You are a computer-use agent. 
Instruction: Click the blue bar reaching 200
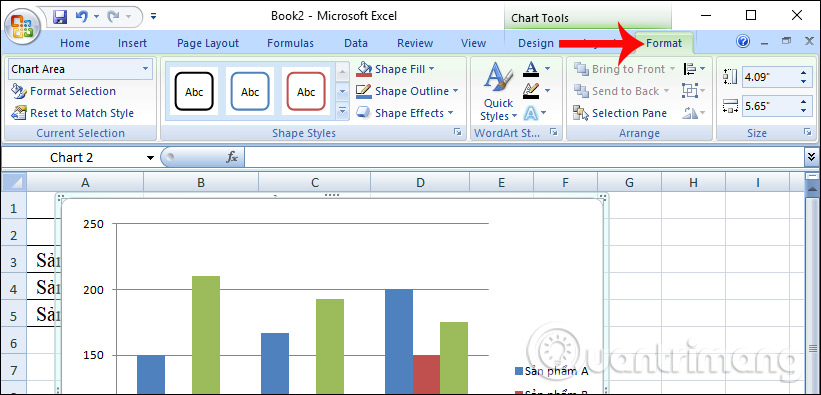point(398,342)
